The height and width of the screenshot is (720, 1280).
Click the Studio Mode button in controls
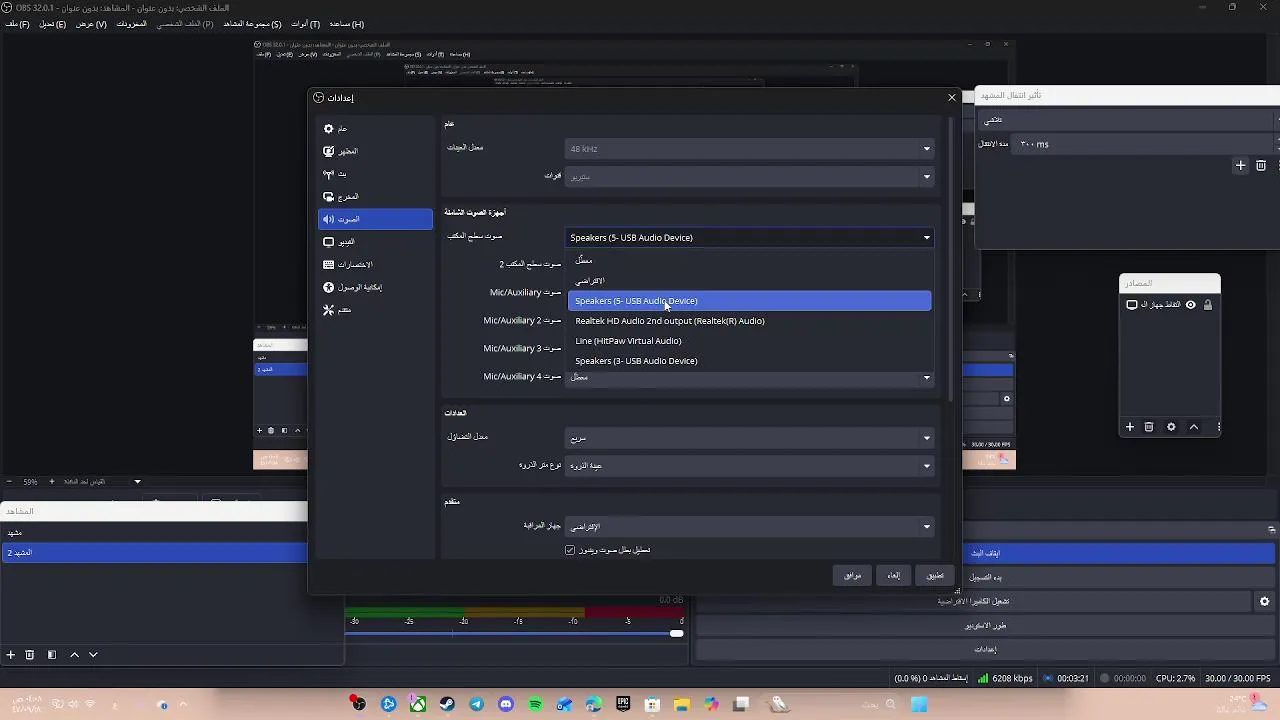tap(985, 625)
